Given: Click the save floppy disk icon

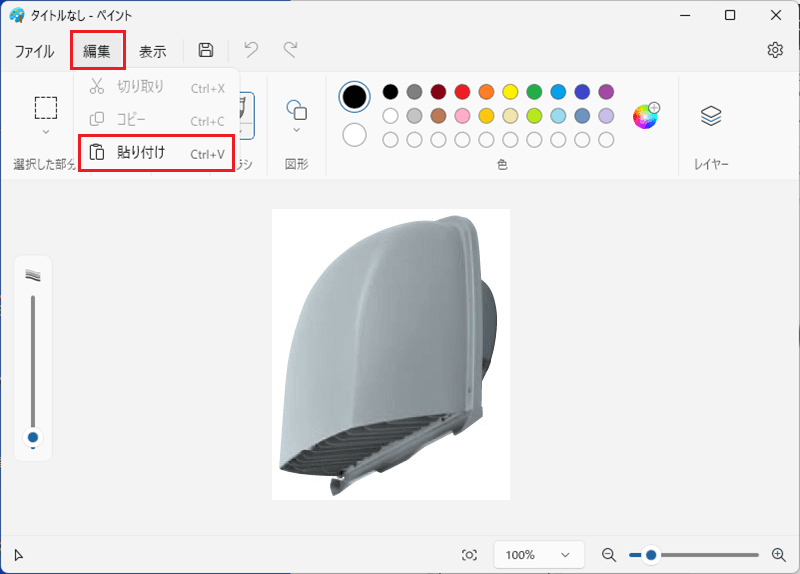Looking at the screenshot, I should 206,50.
